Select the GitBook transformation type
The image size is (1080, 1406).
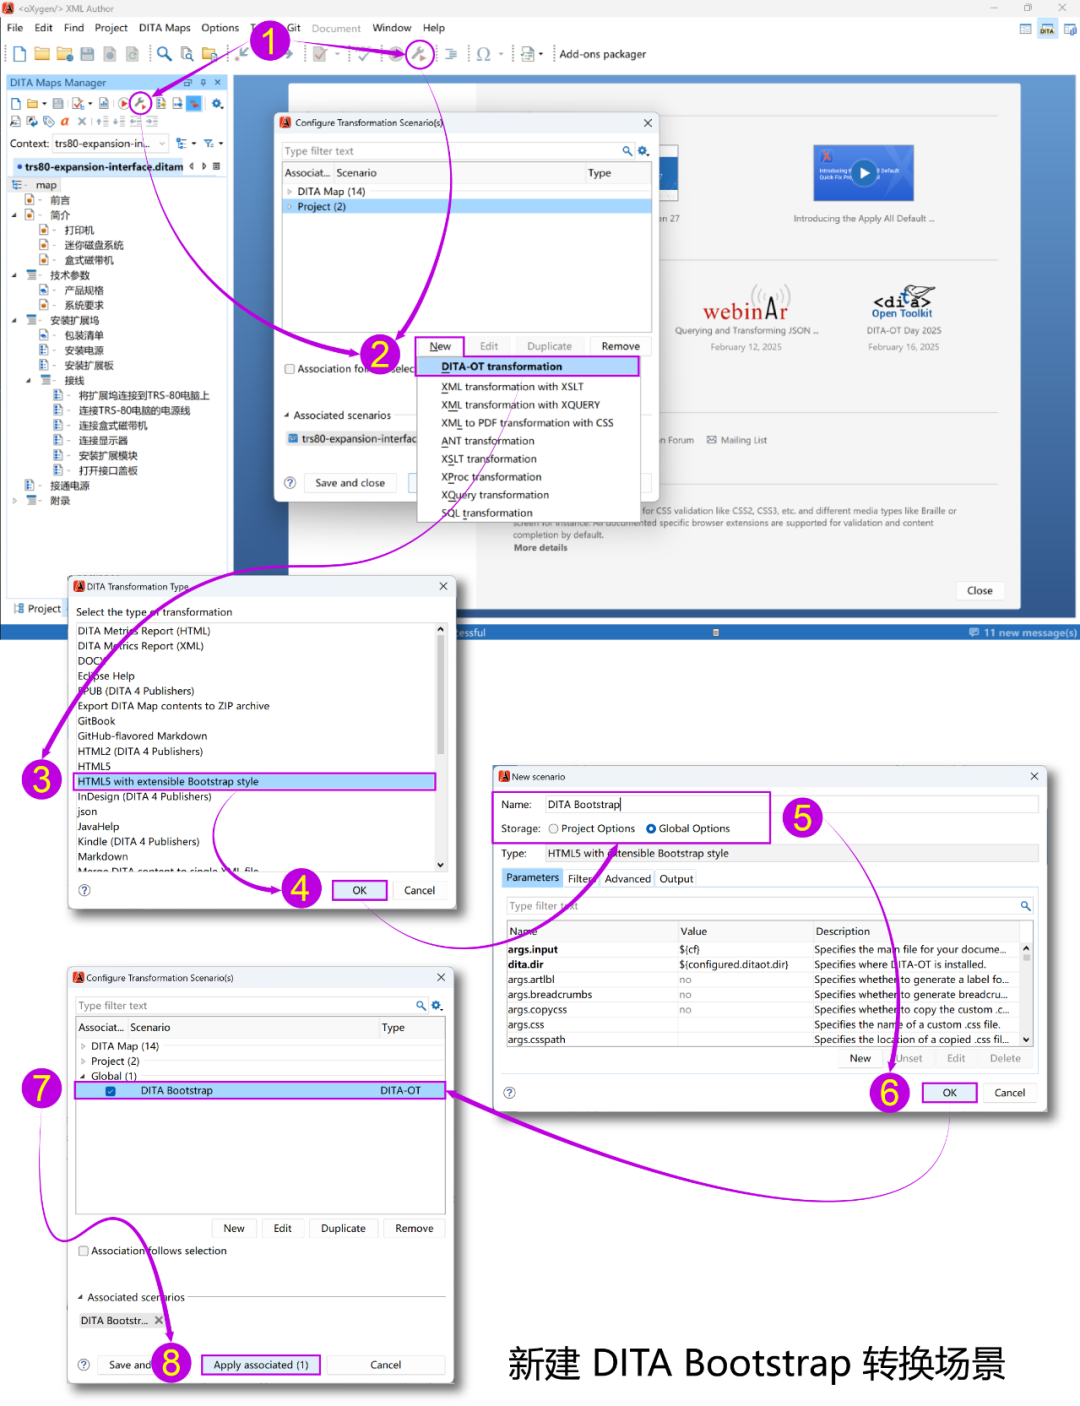tap(97, 721)
